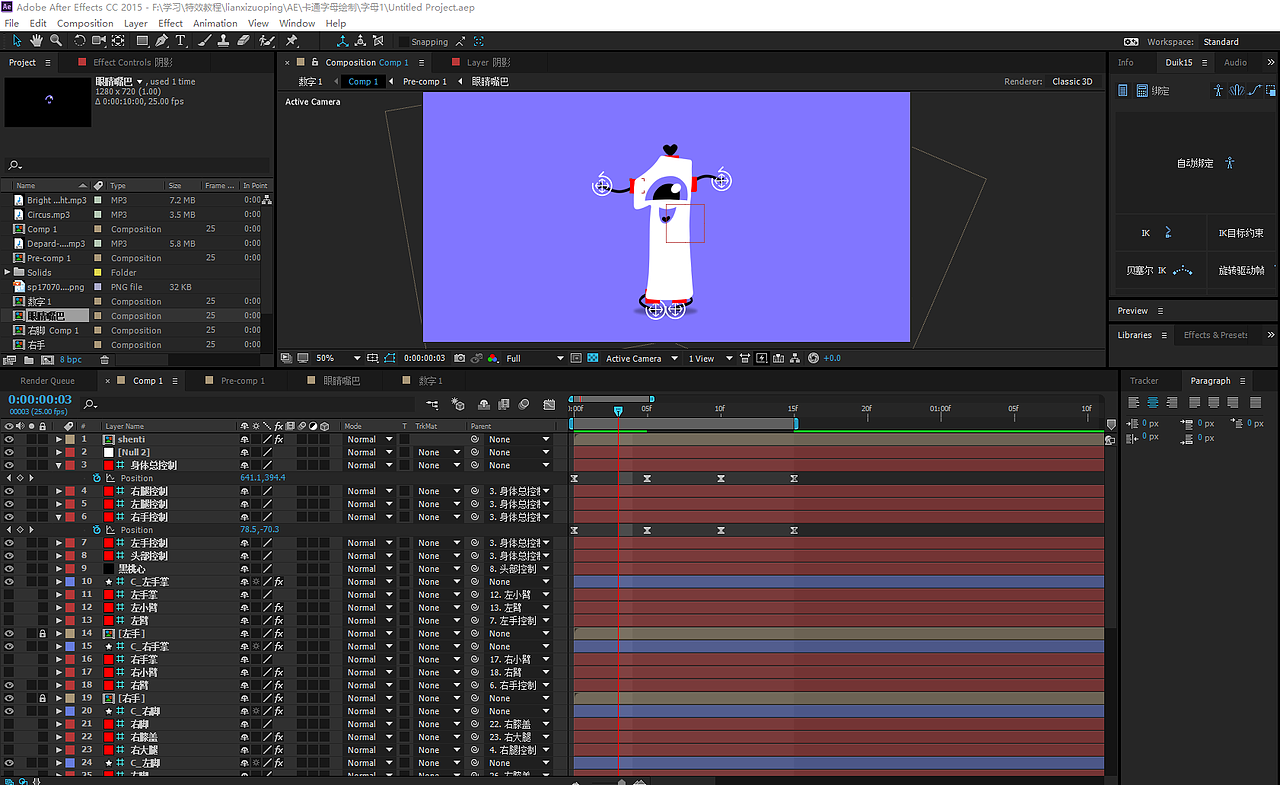
Task: Open the Pre-comp 1 timeline tab
Action: tap(243, 381)
